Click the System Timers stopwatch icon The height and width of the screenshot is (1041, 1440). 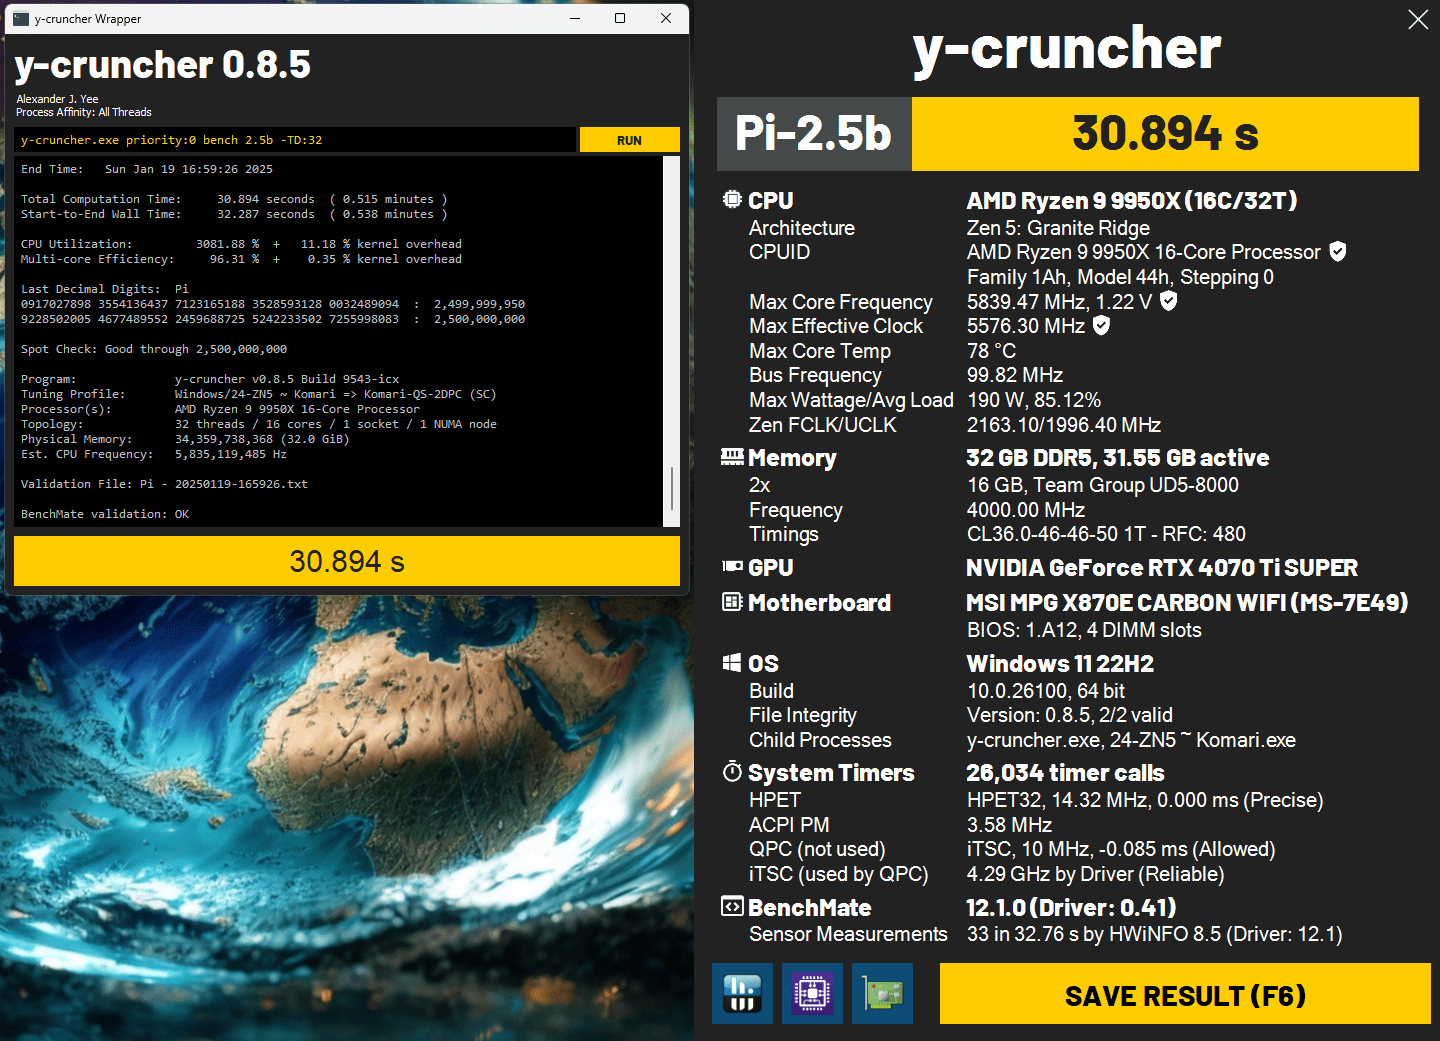point(733,772)
